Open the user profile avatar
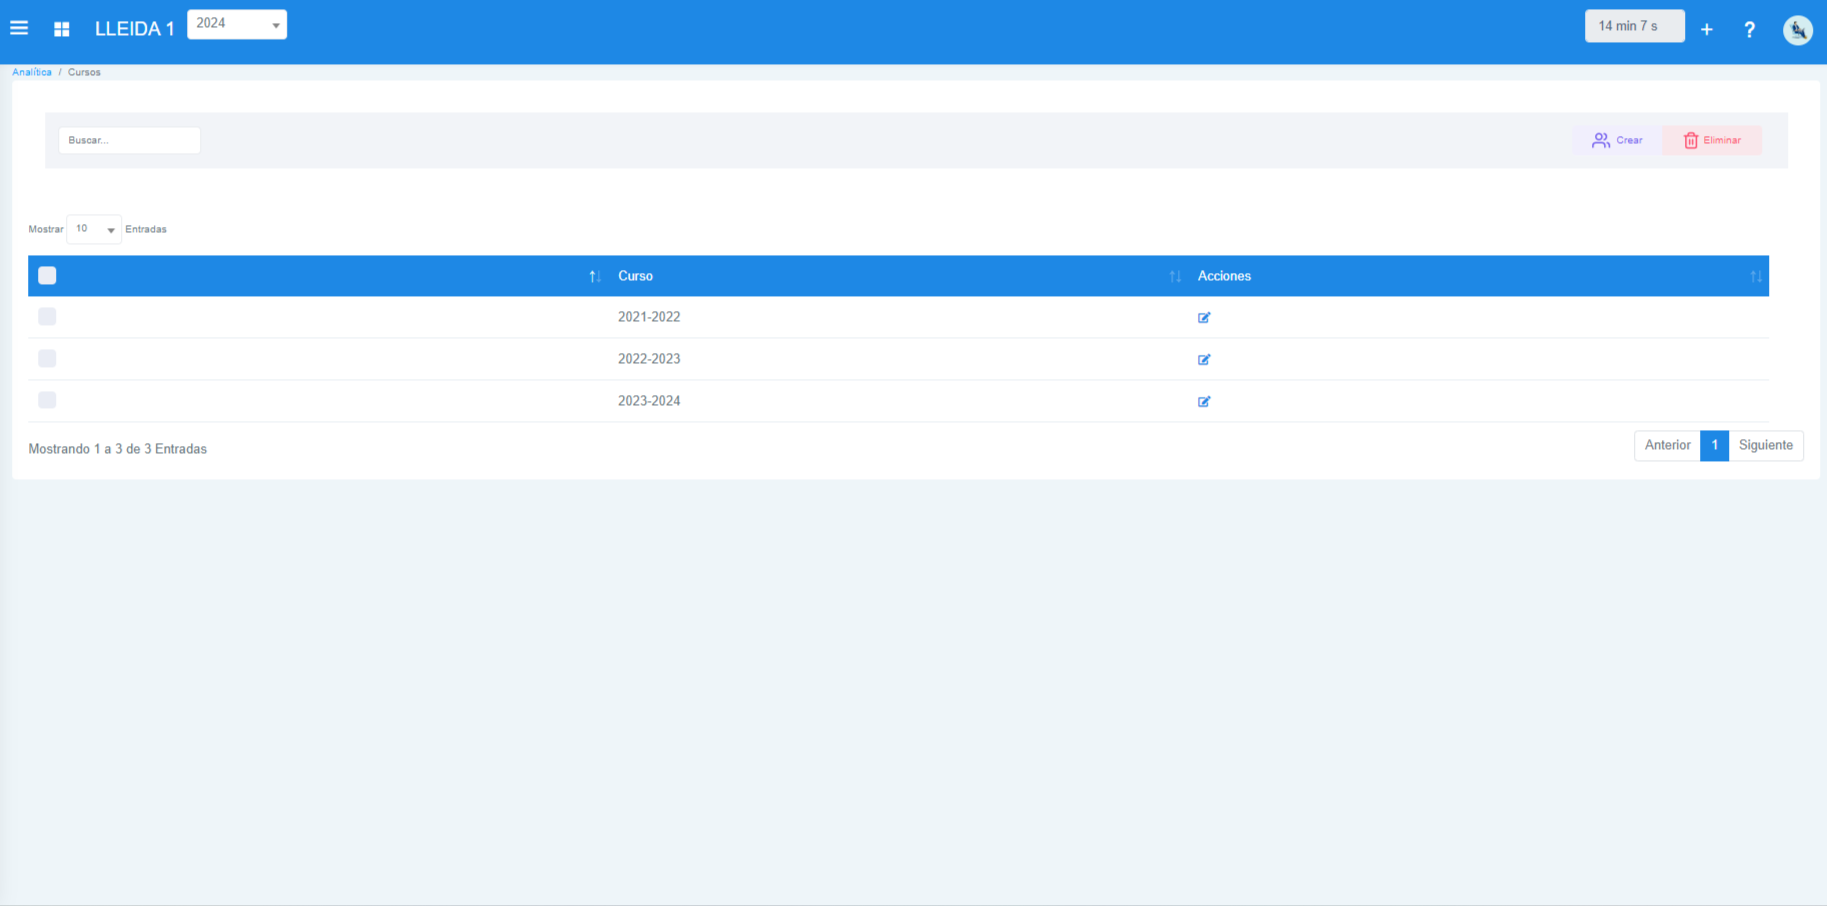This screenshot has width=1827, height=906. coord(1797,30)
